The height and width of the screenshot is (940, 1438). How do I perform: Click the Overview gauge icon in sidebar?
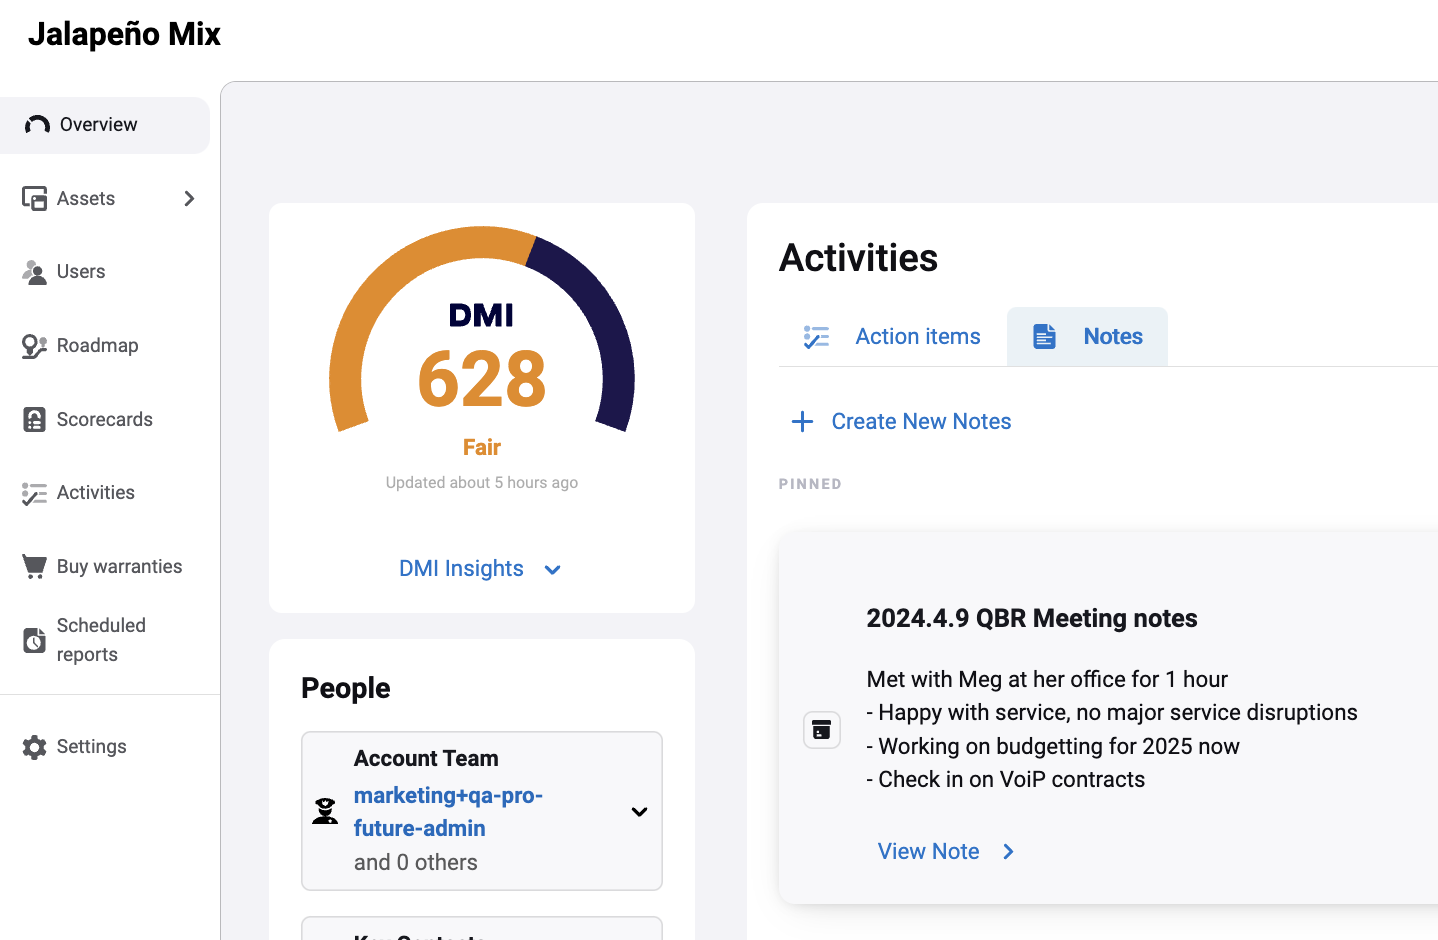37,124
